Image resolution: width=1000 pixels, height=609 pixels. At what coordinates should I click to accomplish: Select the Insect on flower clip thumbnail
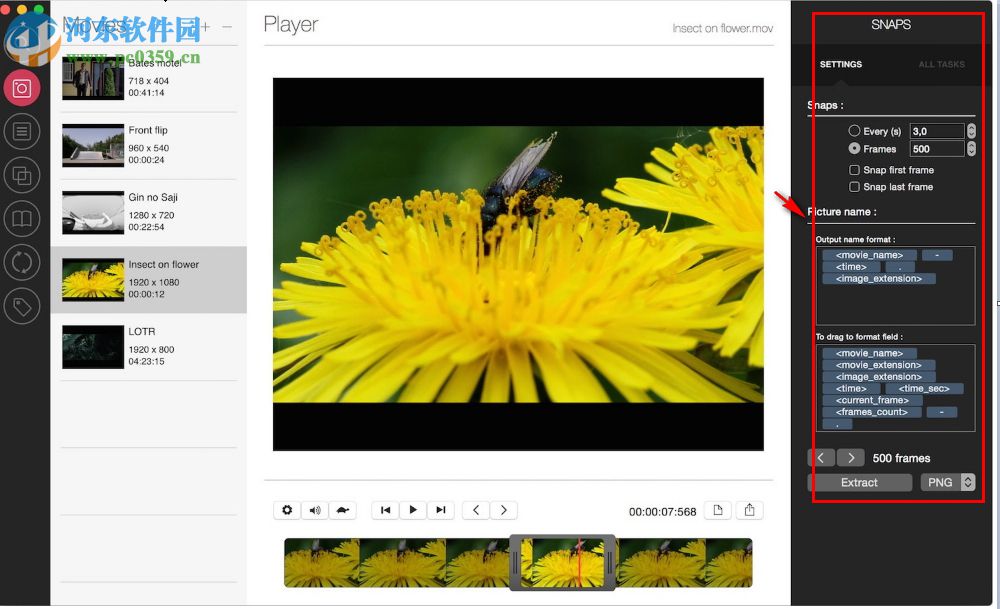93,280
